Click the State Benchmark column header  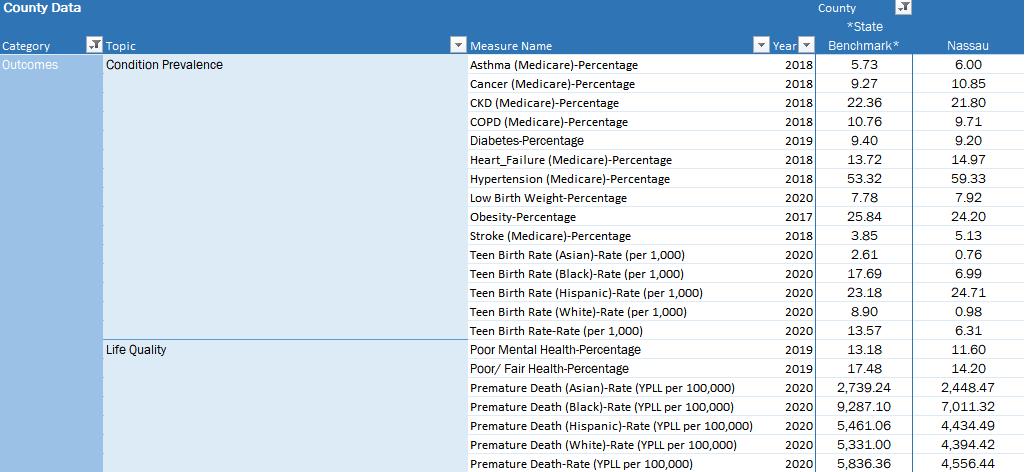coord(864,36)
